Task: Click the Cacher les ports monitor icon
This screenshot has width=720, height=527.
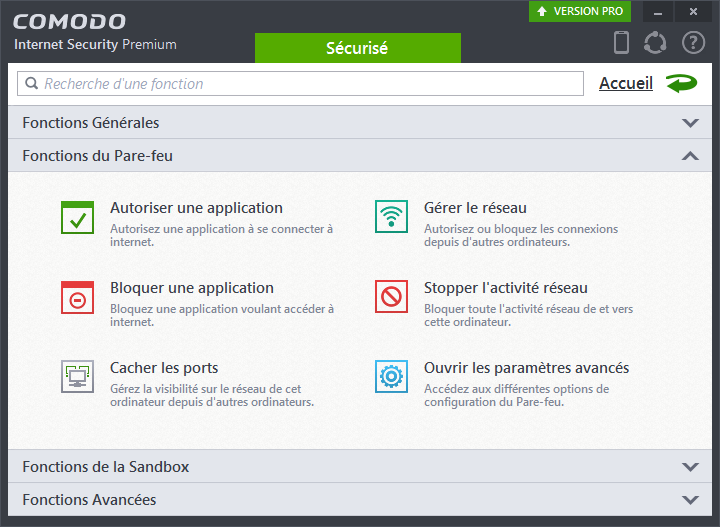Action: click(78, 377)
